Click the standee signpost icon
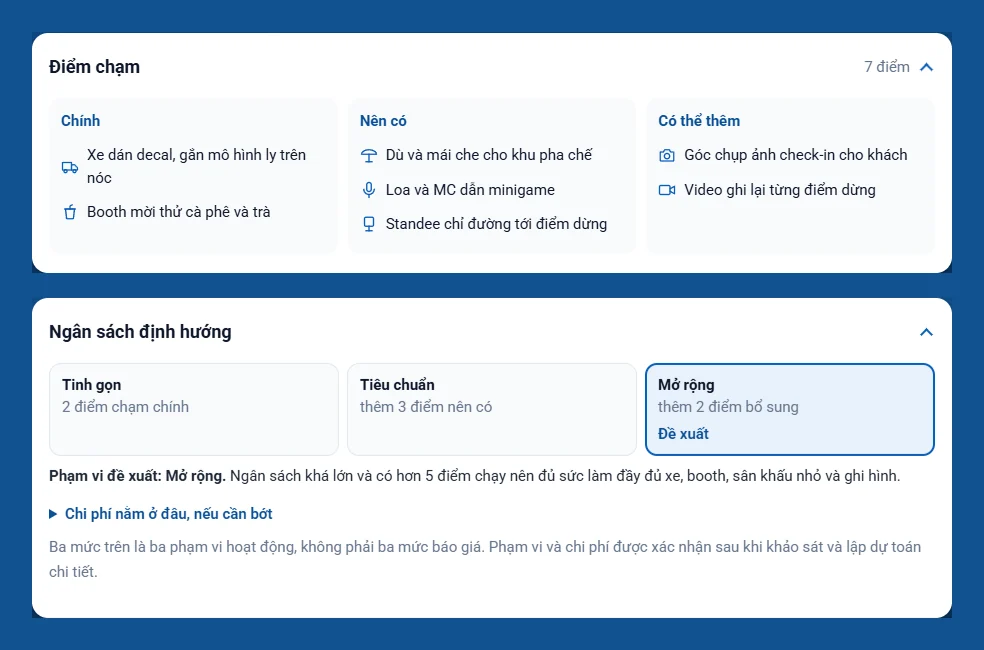 (x=369, y=224)
